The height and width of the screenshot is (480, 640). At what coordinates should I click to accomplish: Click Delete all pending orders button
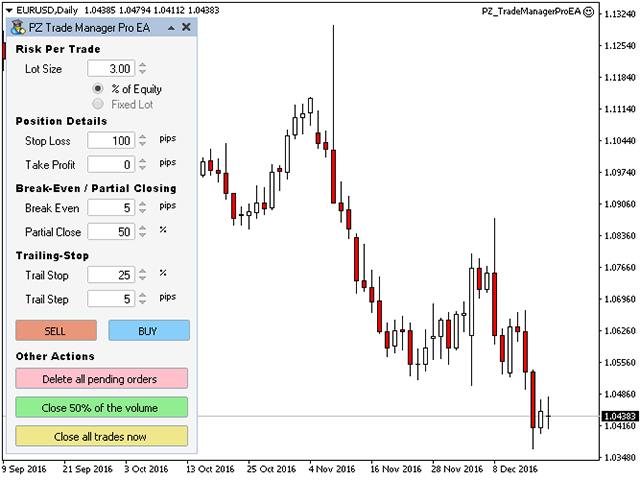[x=102, y=379]
